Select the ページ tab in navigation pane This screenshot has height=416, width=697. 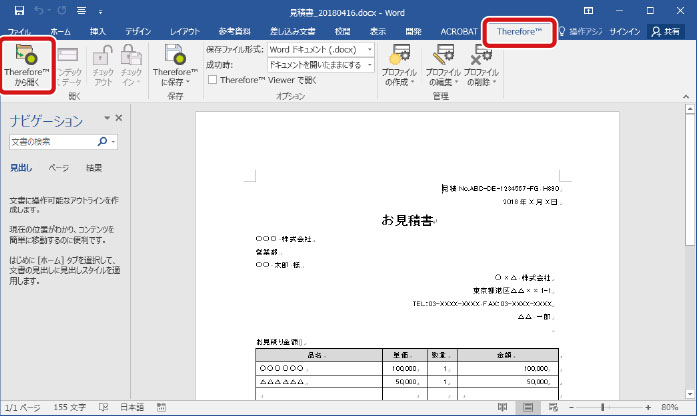58,167
